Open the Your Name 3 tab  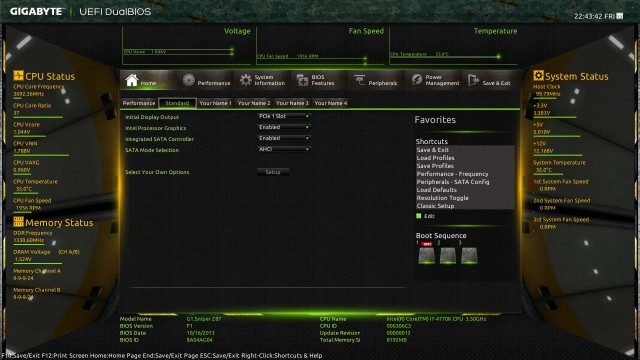point(292,103)
